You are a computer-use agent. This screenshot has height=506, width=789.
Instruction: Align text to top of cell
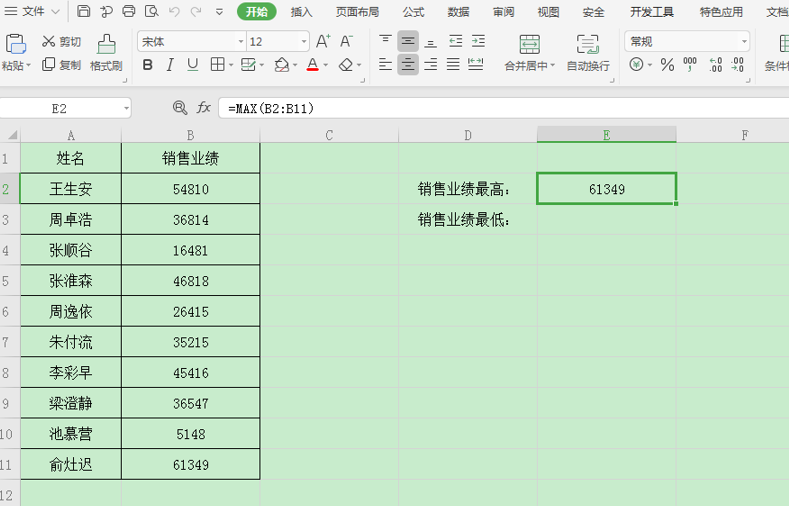(385, 41)
